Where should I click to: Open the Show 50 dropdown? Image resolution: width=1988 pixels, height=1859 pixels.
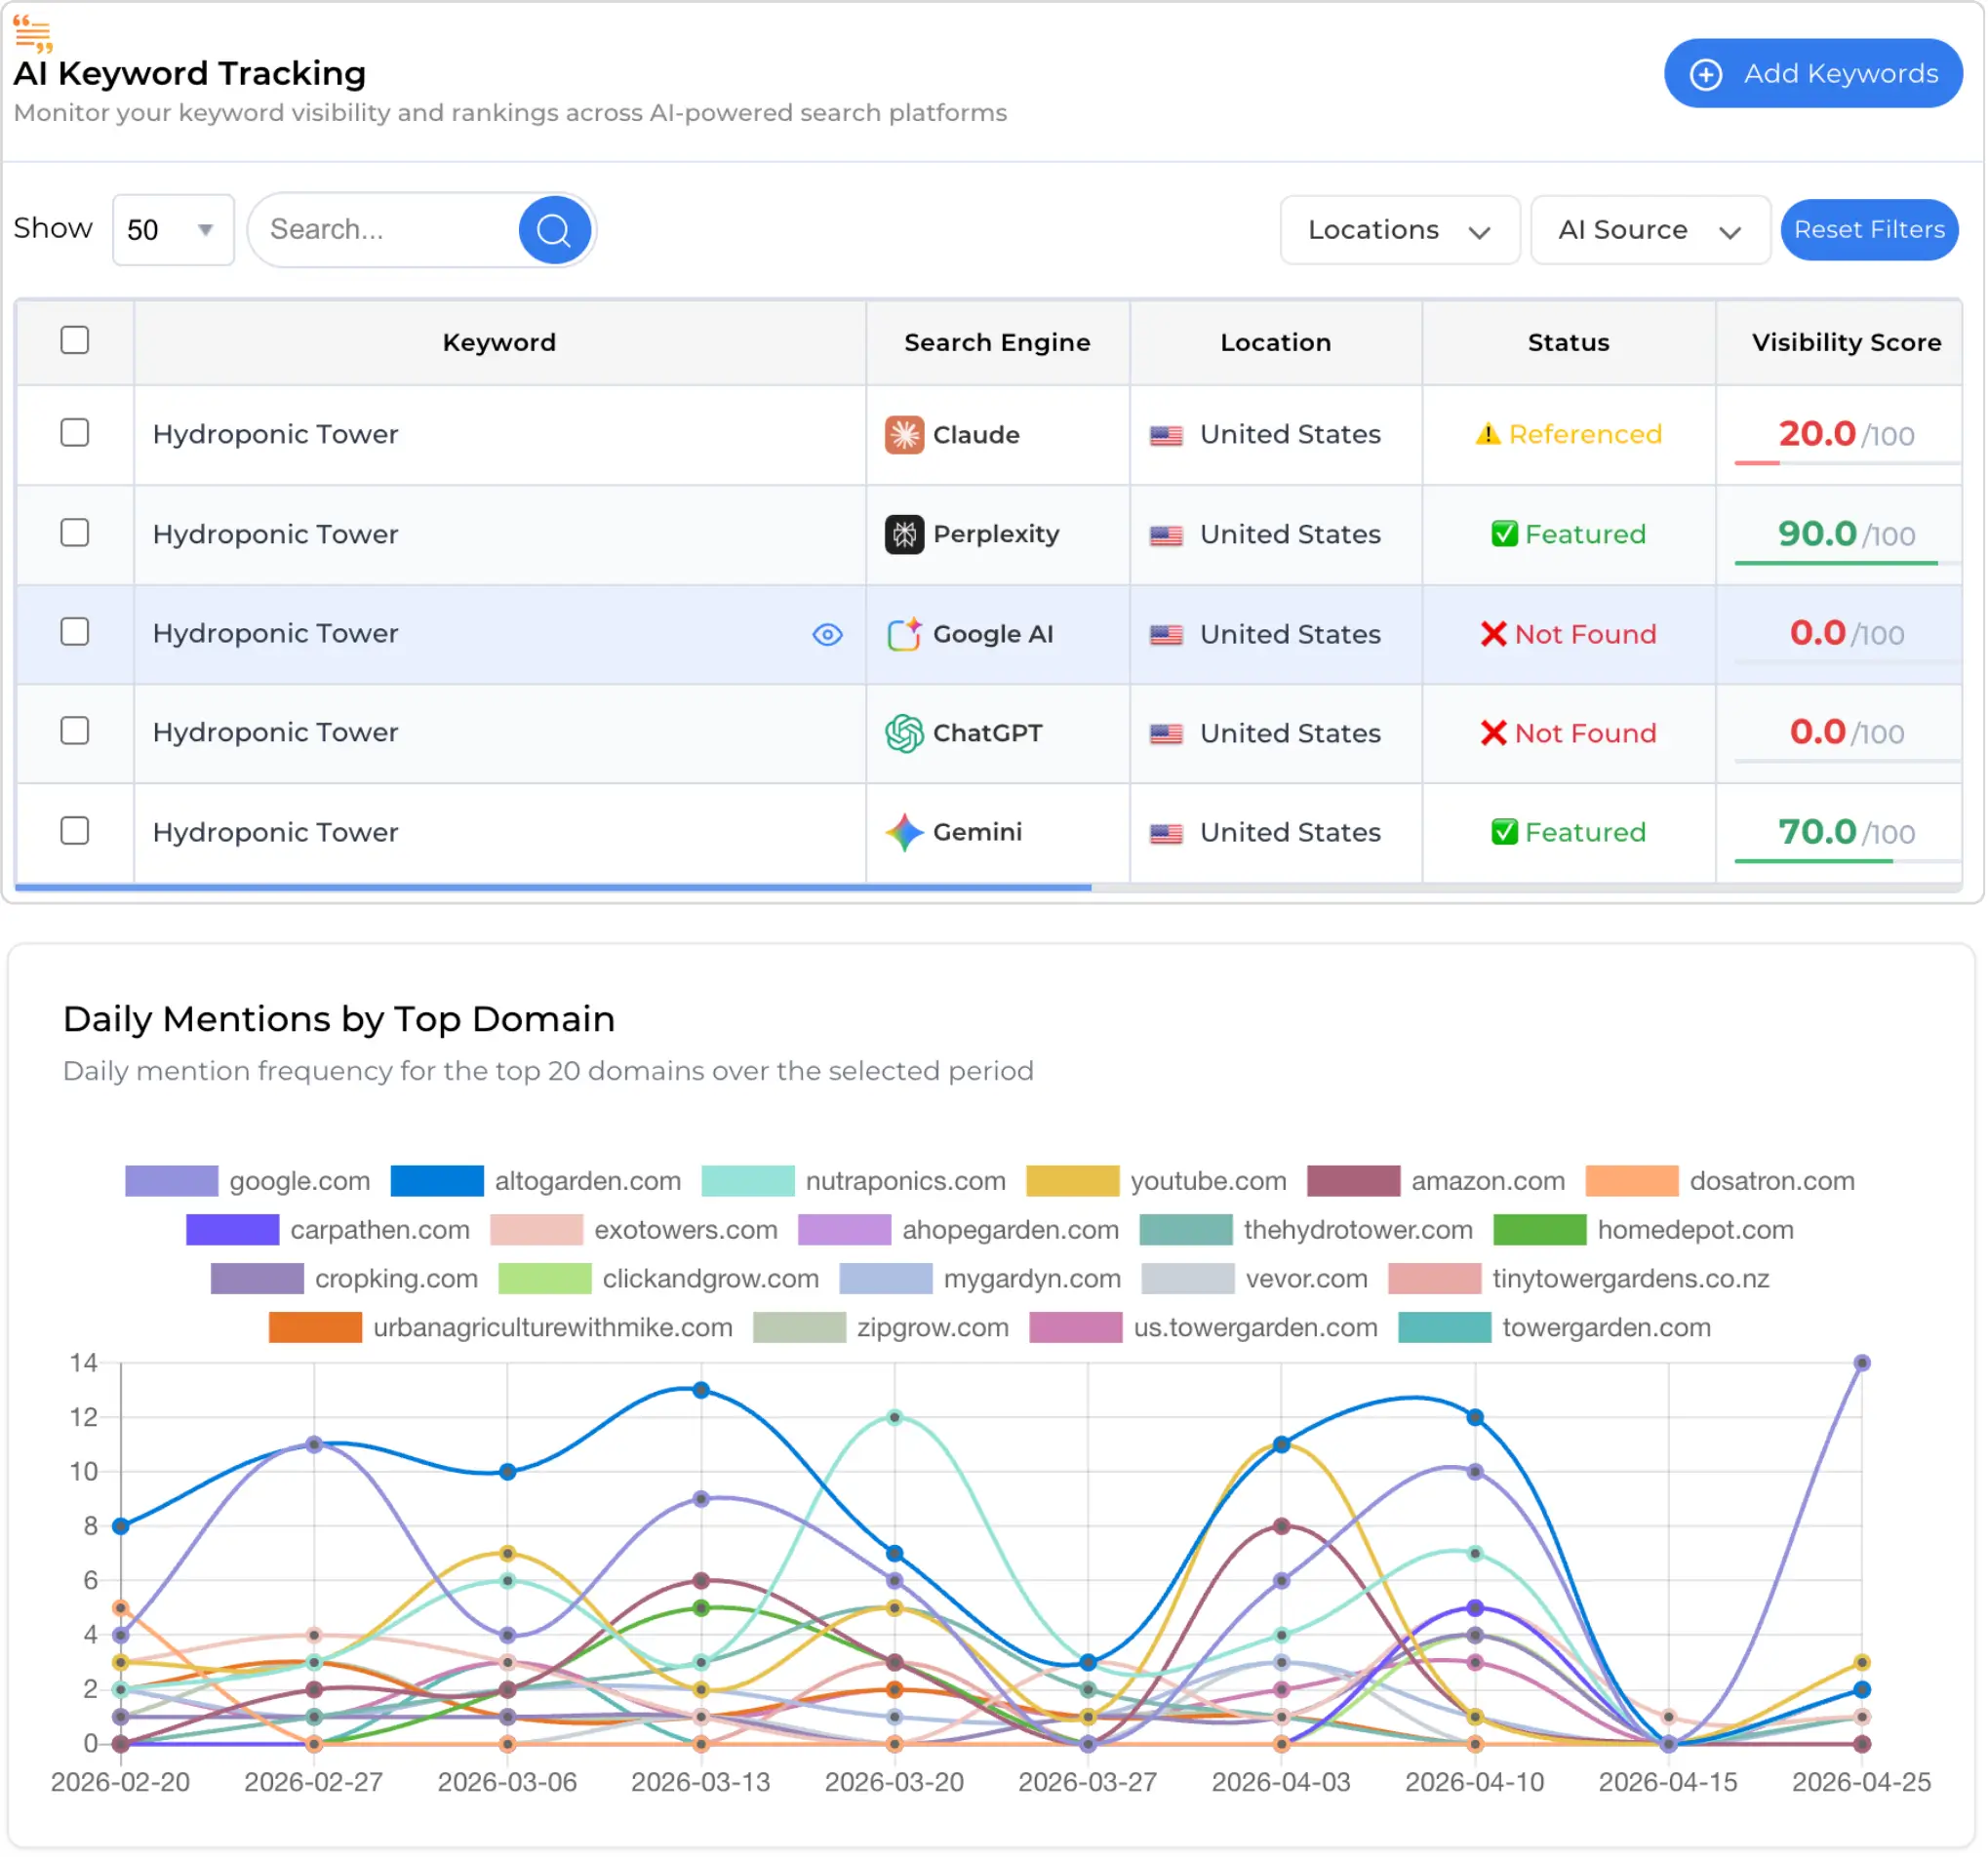[172, 230]
